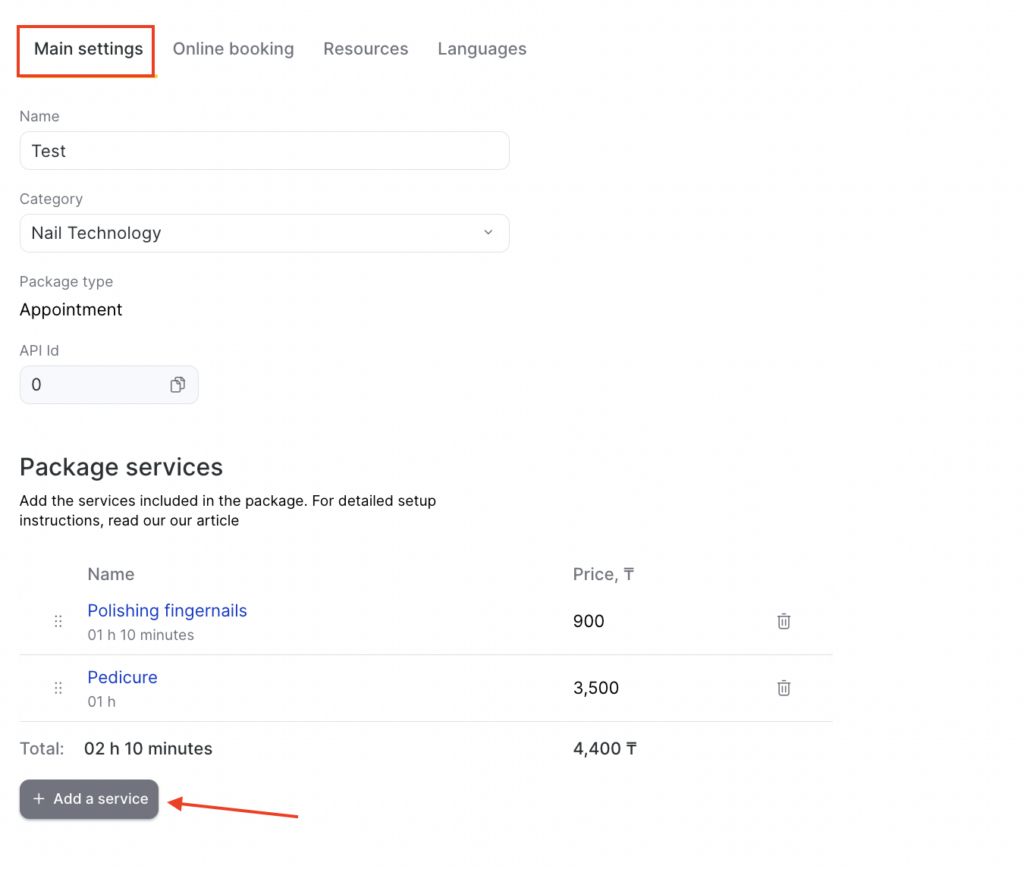This screenshot has width=1024, height=869.
Task: Click the chevron arrow in Category field
Action: pyautogui.click(x=488, y=233)
